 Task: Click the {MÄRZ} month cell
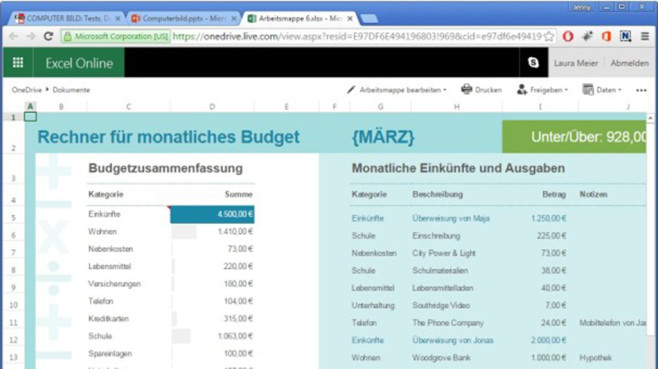tap(383, 137)
